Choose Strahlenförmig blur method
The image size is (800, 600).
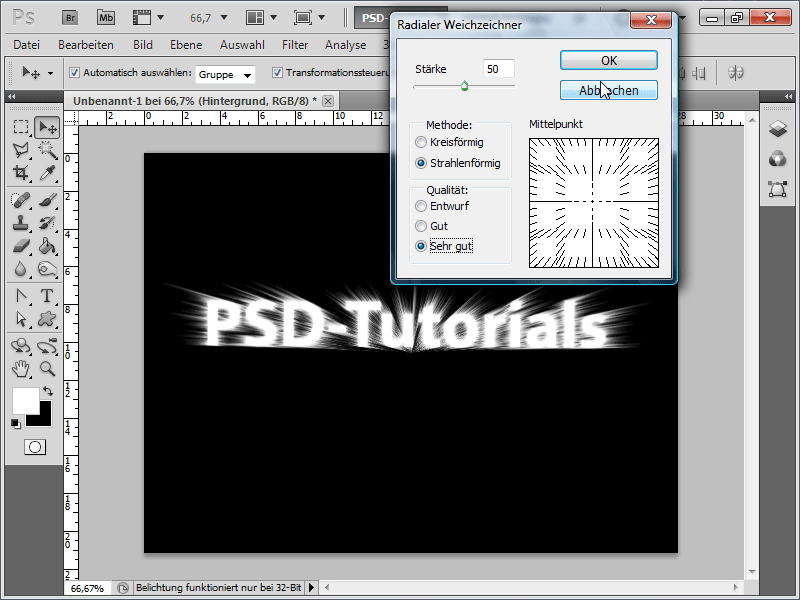click(x=420, y=163)
